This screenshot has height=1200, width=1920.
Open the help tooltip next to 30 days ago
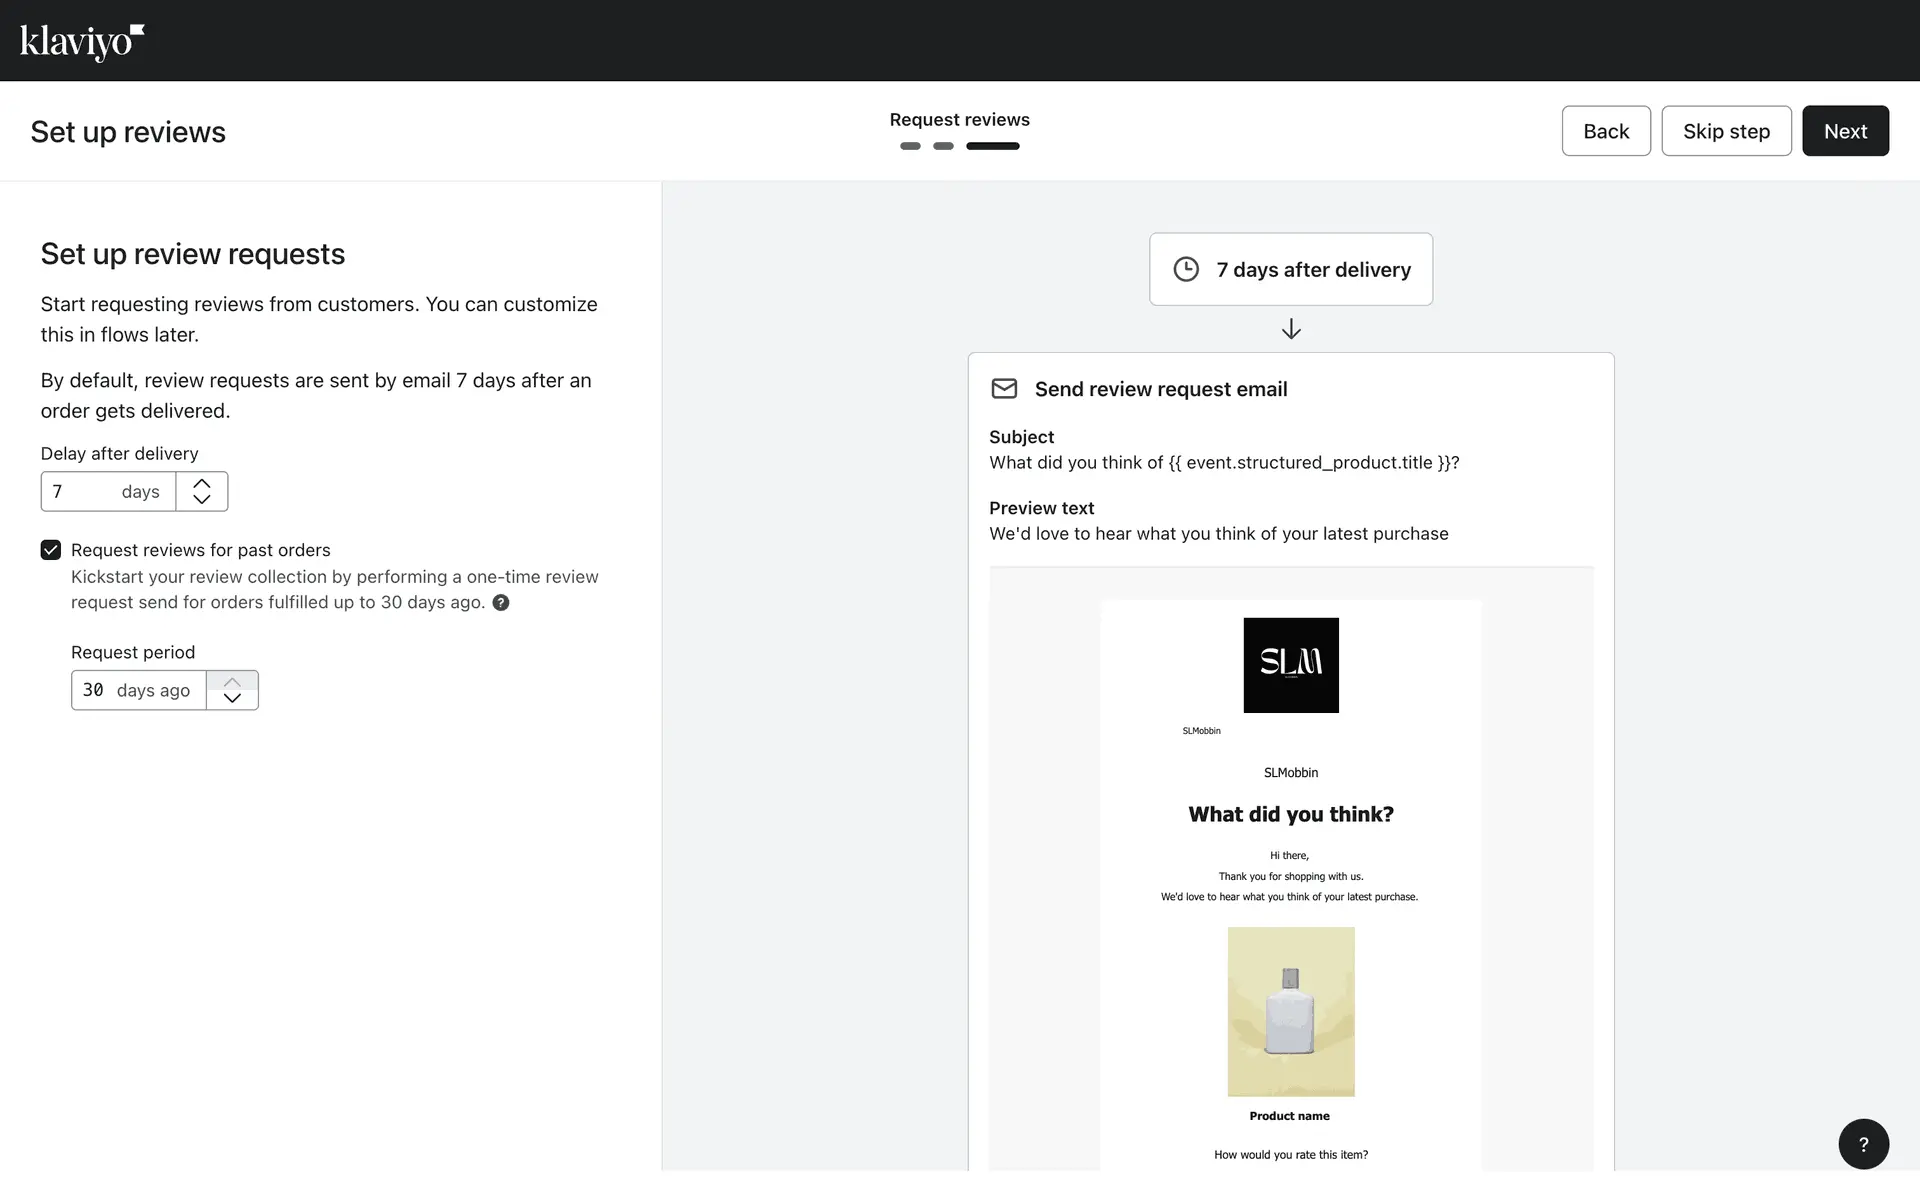point(501,603)
